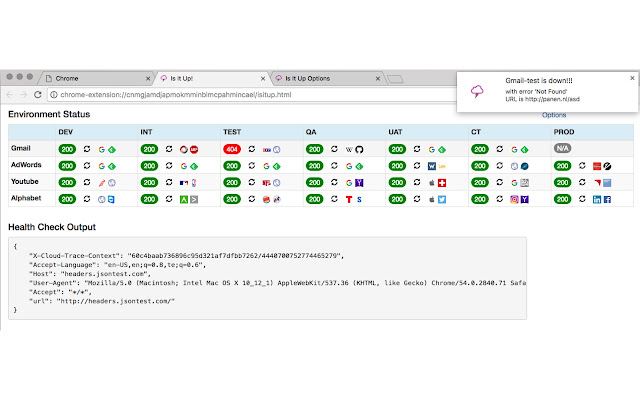Open the Twitter icon in Alphabet UAT
The image size is (640, 400).
442,199
